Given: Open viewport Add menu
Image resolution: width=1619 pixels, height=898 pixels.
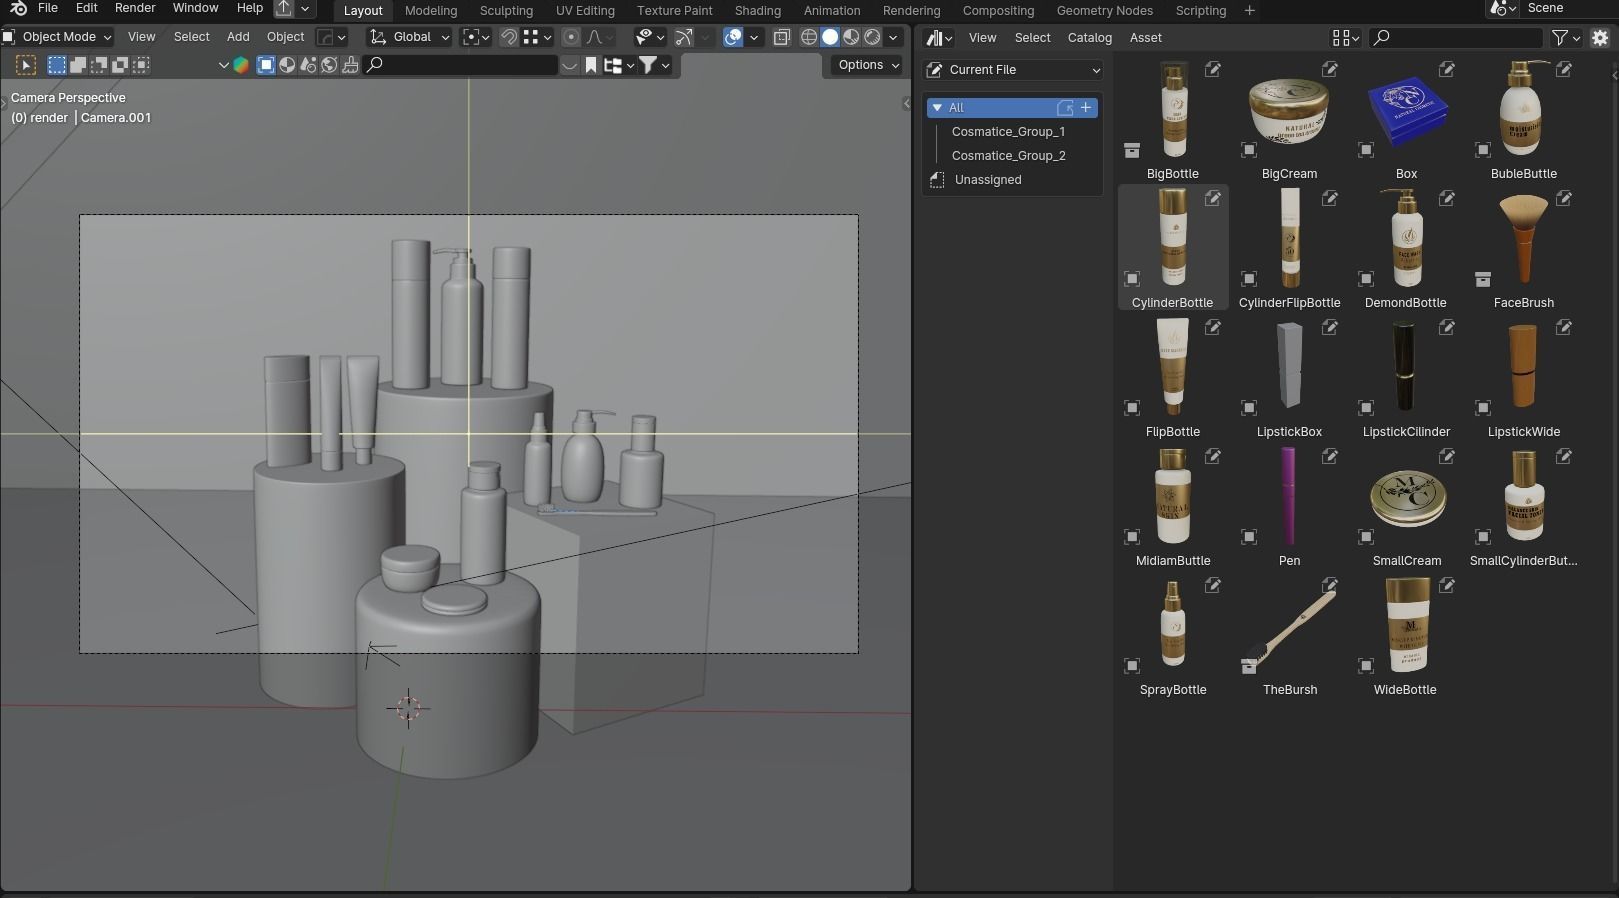Looking at the screenshot, I should click(238, 37).
